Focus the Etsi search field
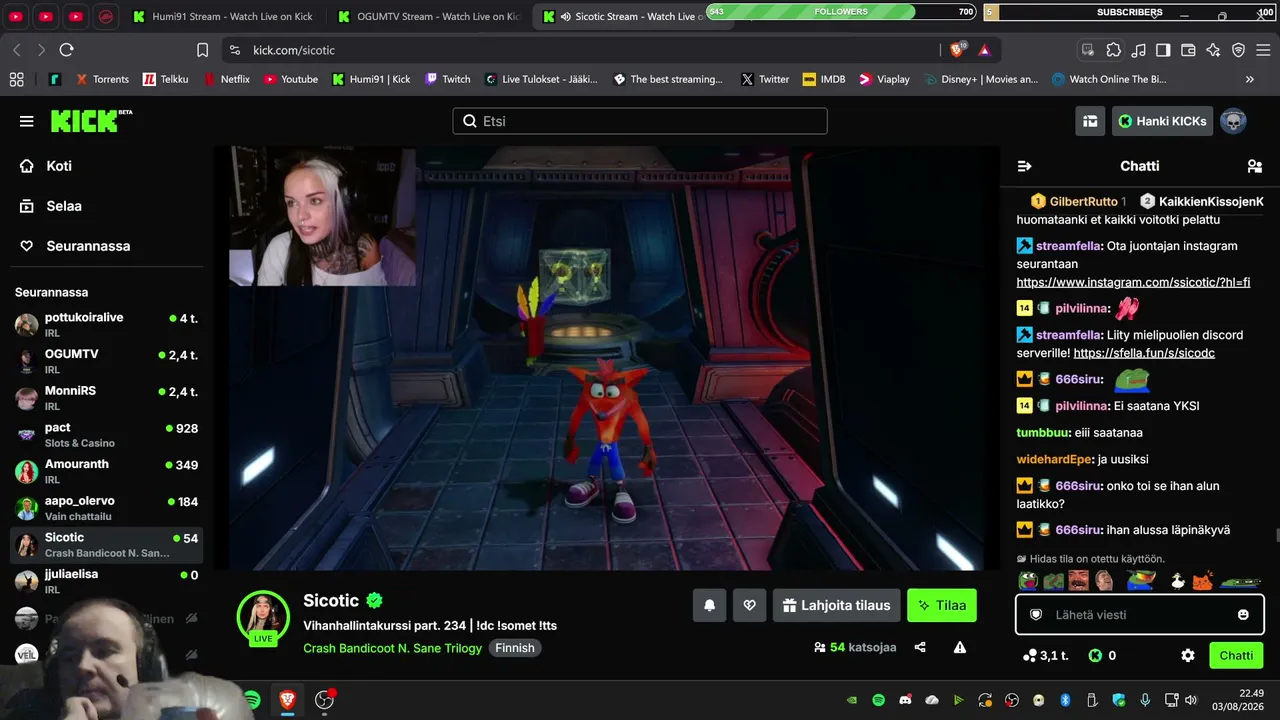The width and height of the screenshot is (1280, 720). [640, 121]
